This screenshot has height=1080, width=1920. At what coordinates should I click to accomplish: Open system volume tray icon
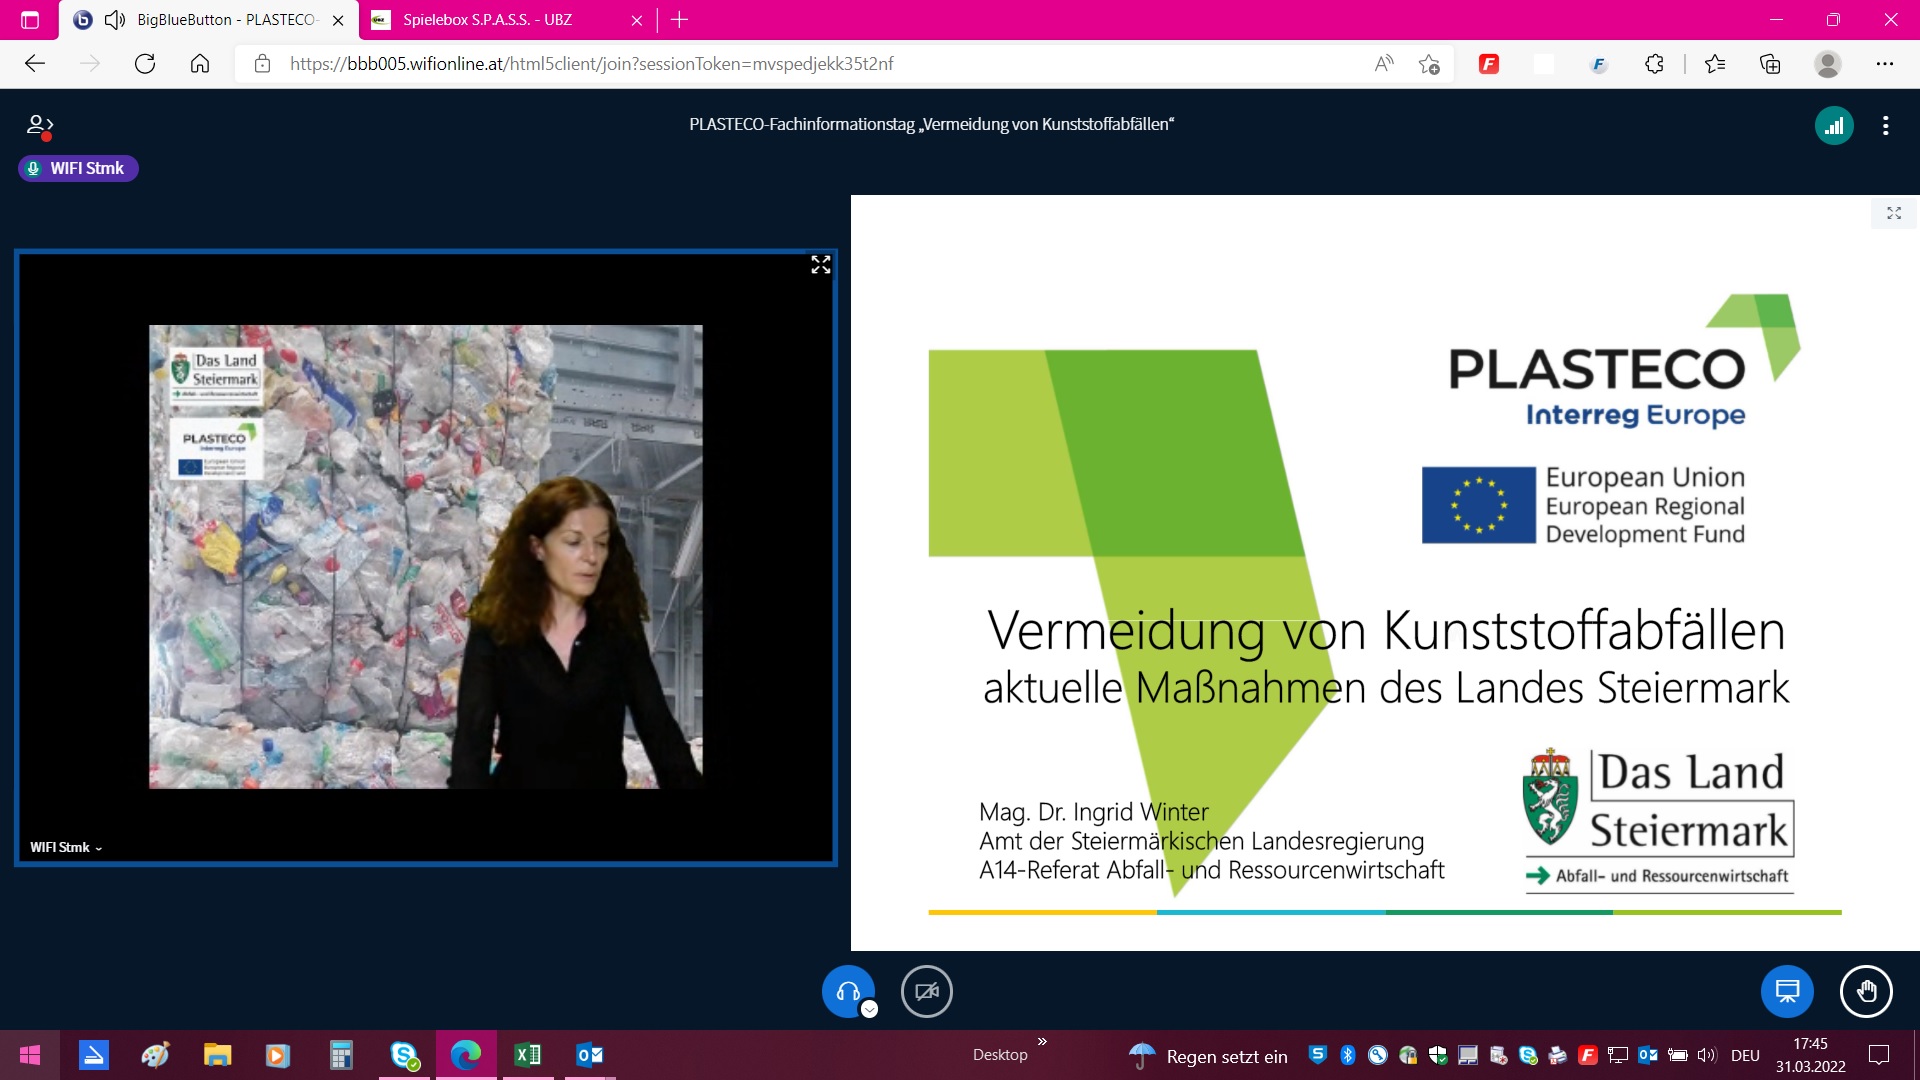[x=1707, y=1055]
